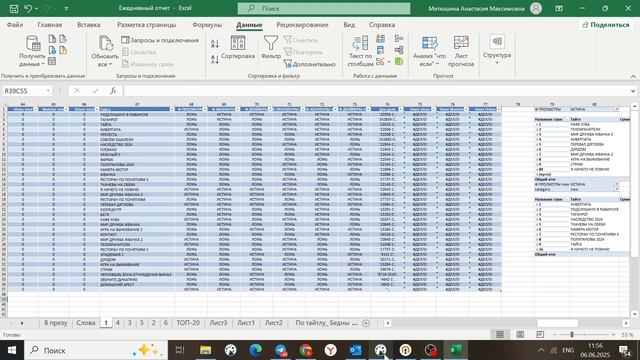Click Обновить все refresh icon

point(105,51)
